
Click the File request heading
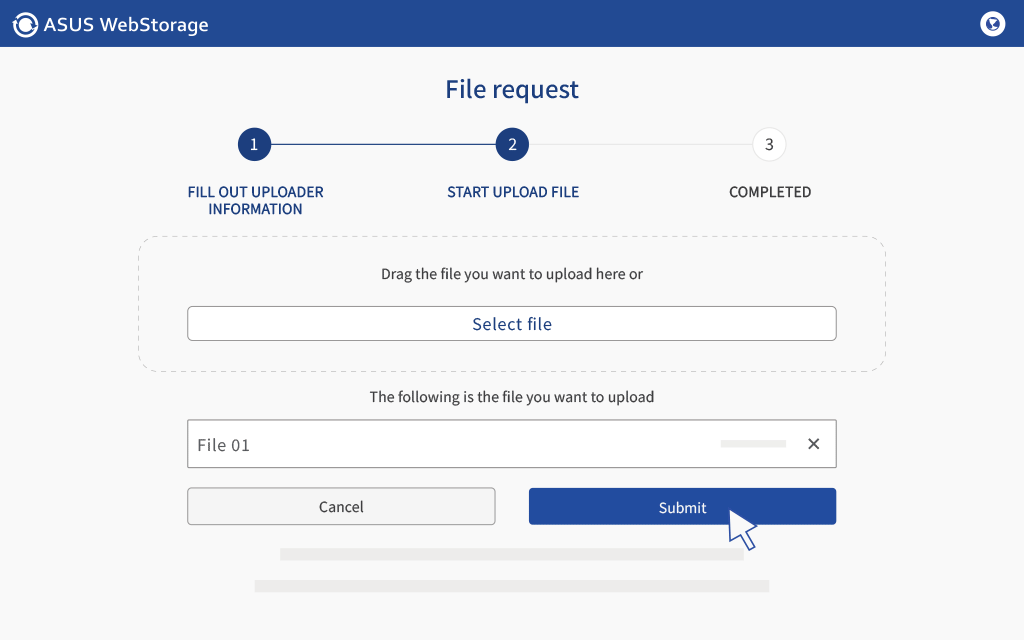[512, 89]
